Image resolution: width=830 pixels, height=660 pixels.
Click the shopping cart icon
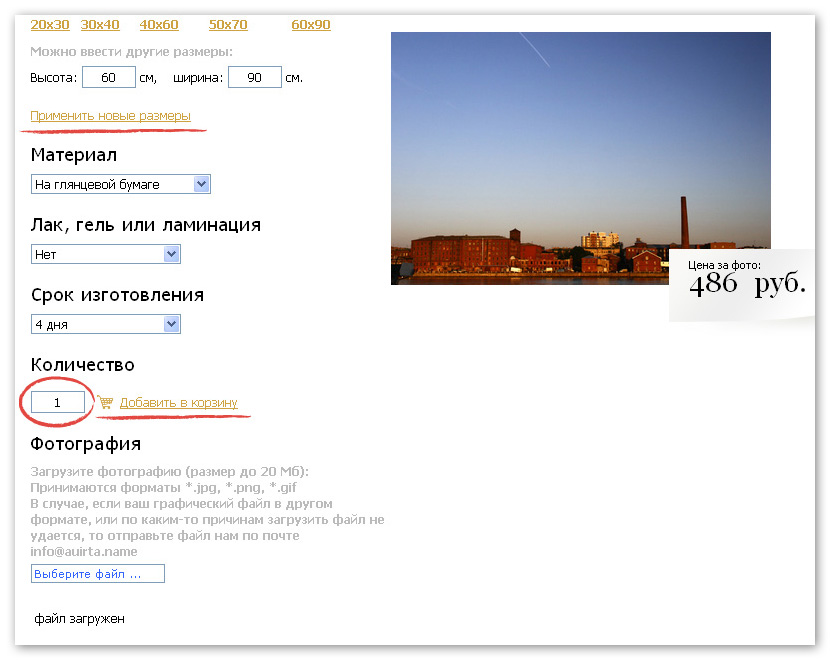(x=105, y=402)
